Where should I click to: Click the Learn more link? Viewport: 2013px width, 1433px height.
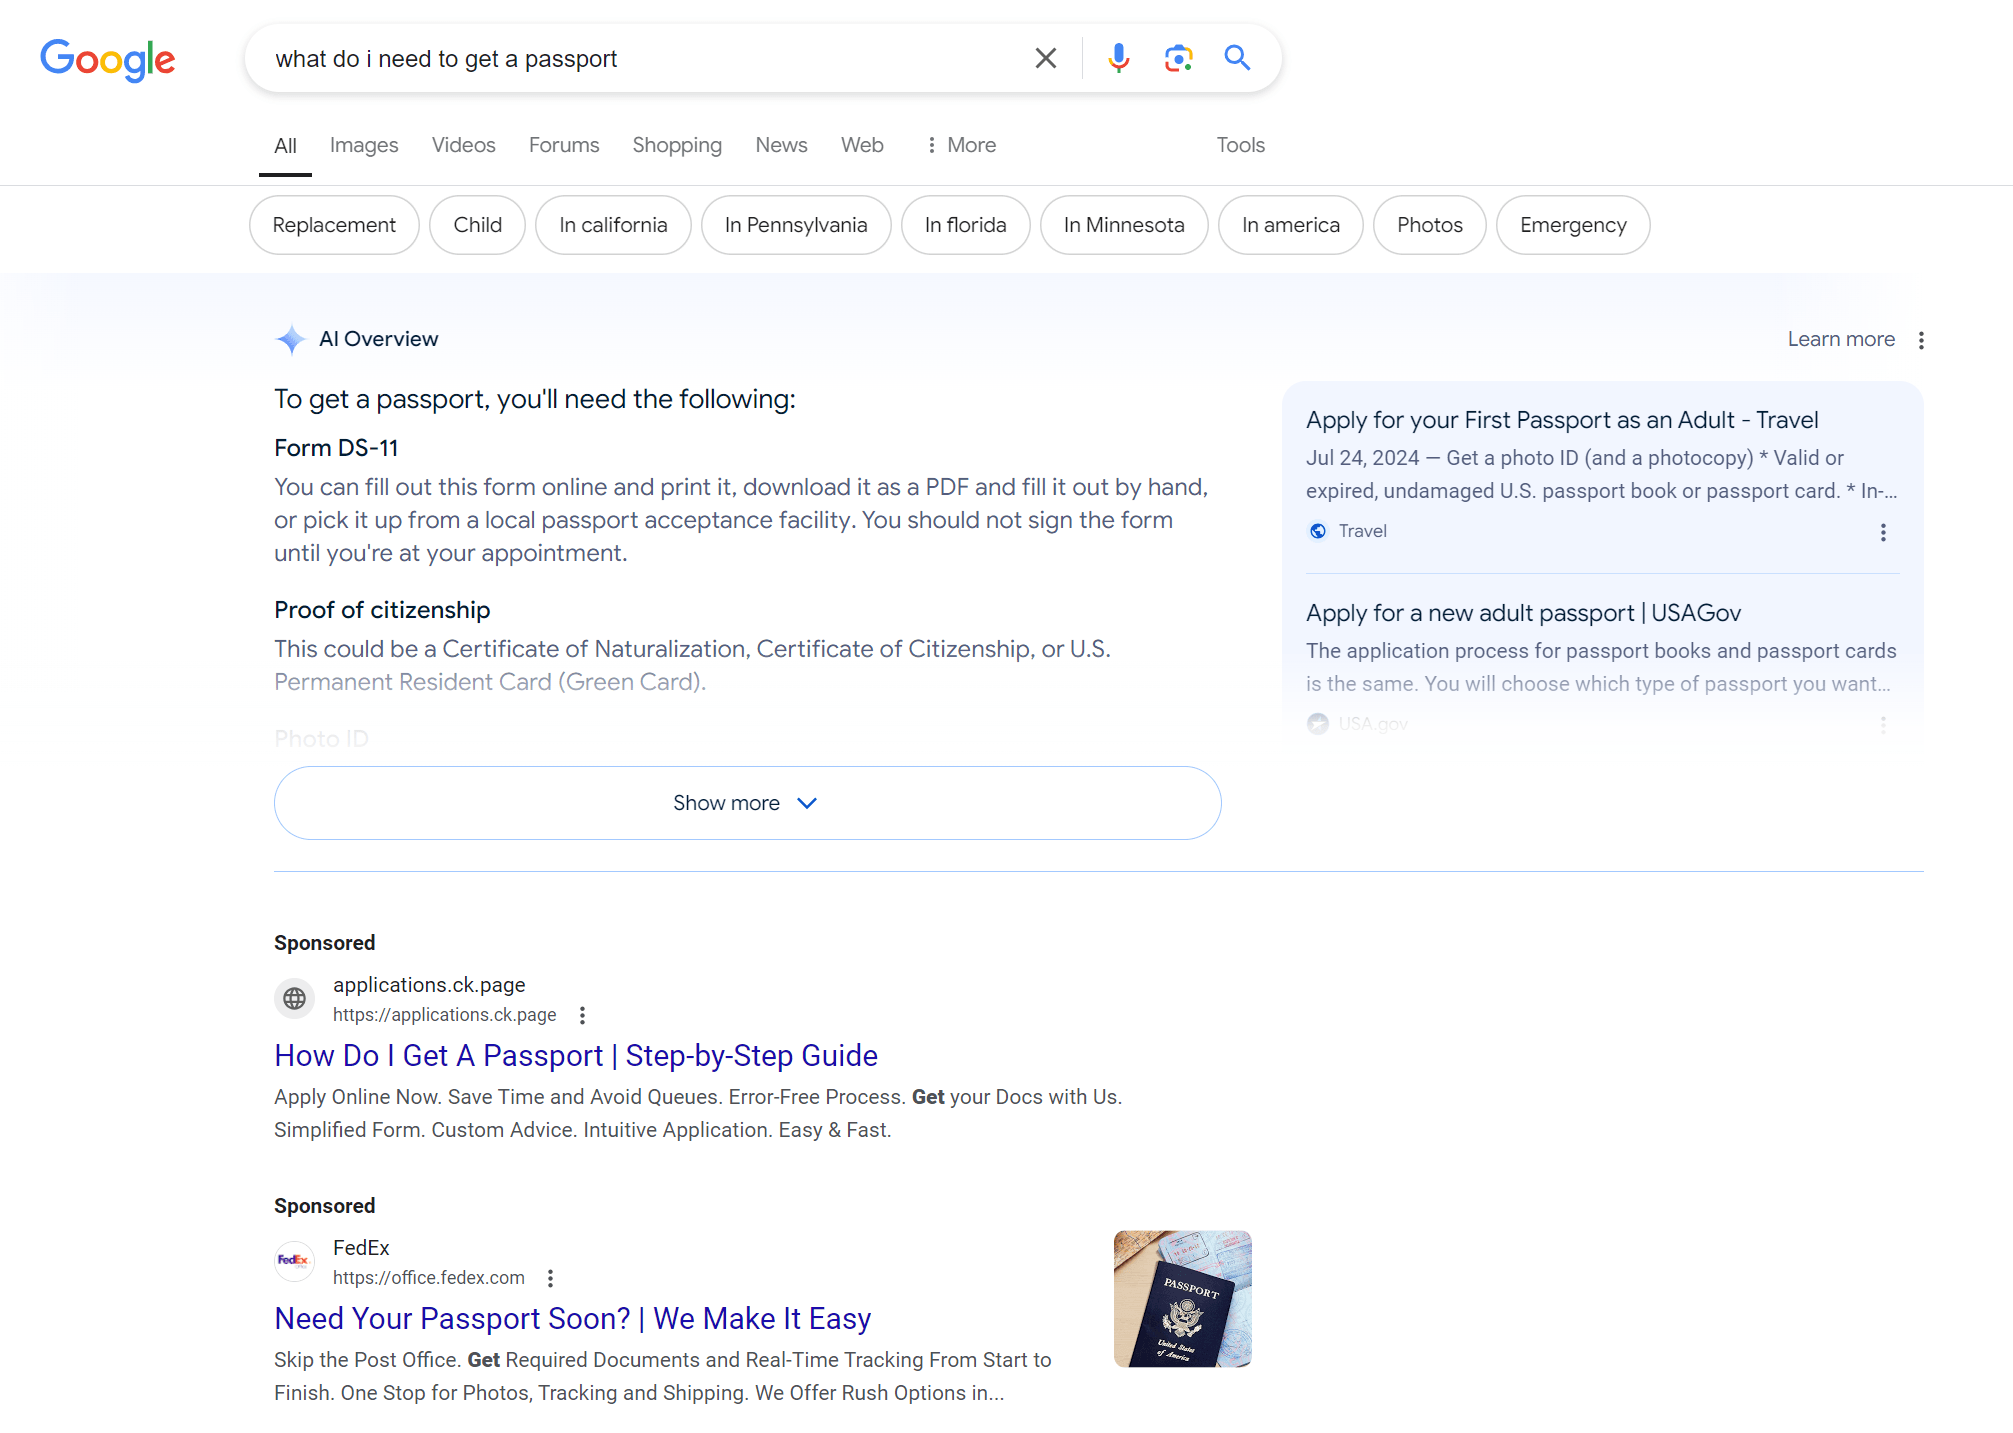click(x=1840, y=339)
